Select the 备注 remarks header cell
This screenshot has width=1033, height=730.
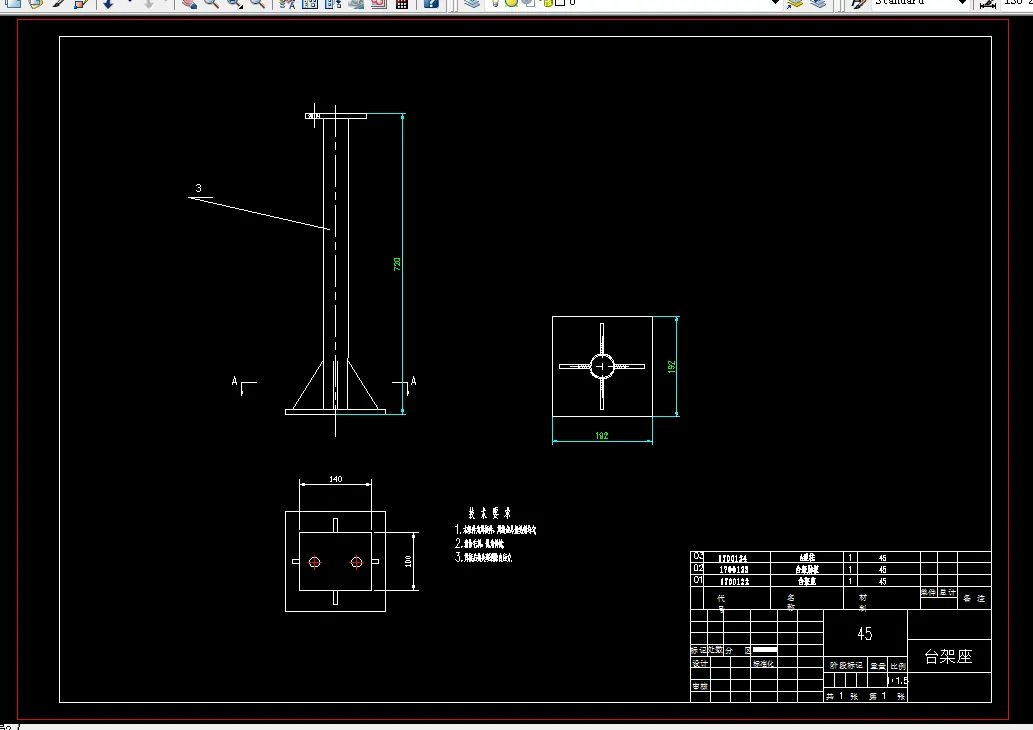(974, 599)
